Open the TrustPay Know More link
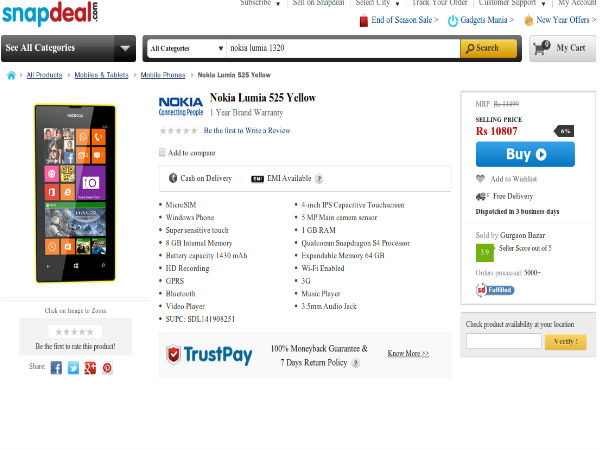This screenshot has height=450, width=600. tap(408, 354)
